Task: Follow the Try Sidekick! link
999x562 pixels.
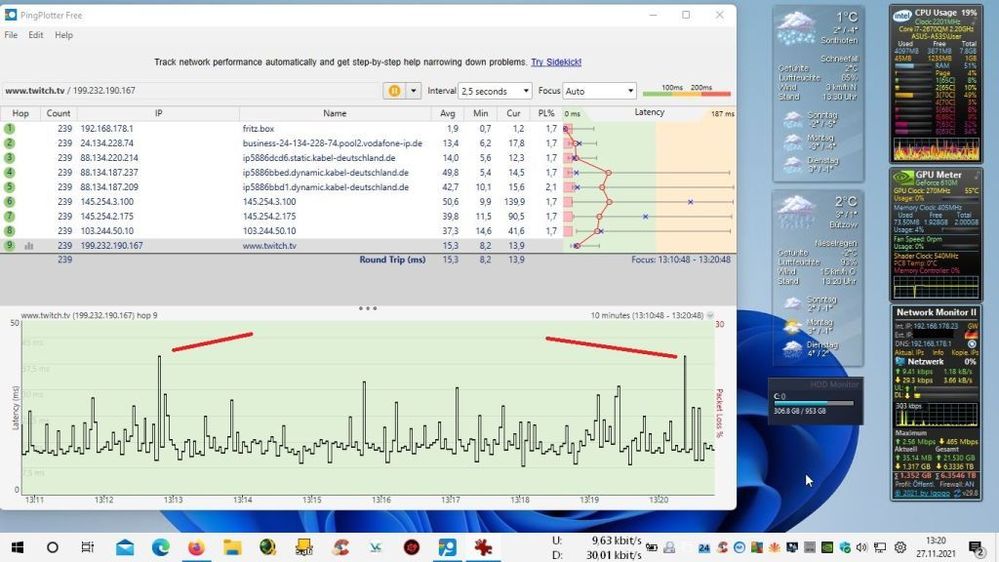Action: point(556,62)
